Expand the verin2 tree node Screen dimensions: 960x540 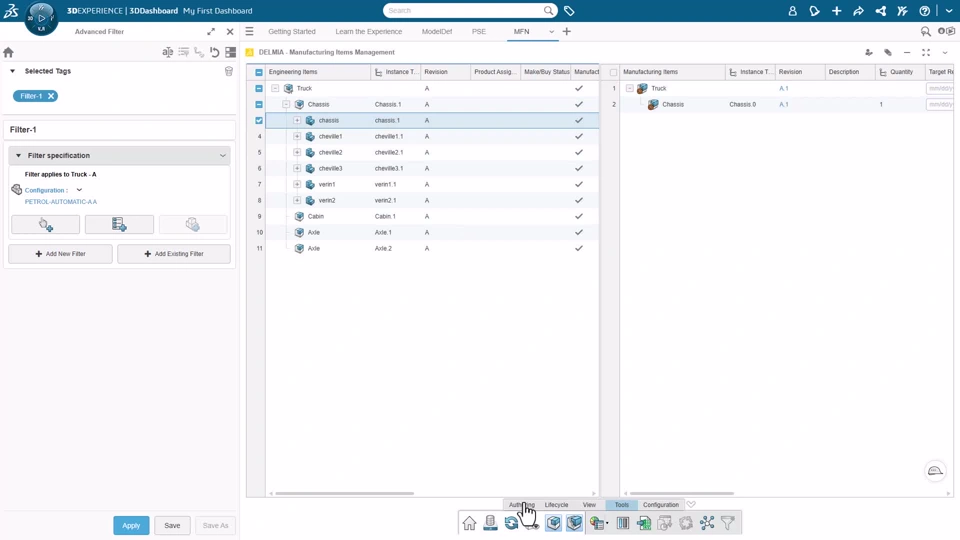click(x=297, y=200)
